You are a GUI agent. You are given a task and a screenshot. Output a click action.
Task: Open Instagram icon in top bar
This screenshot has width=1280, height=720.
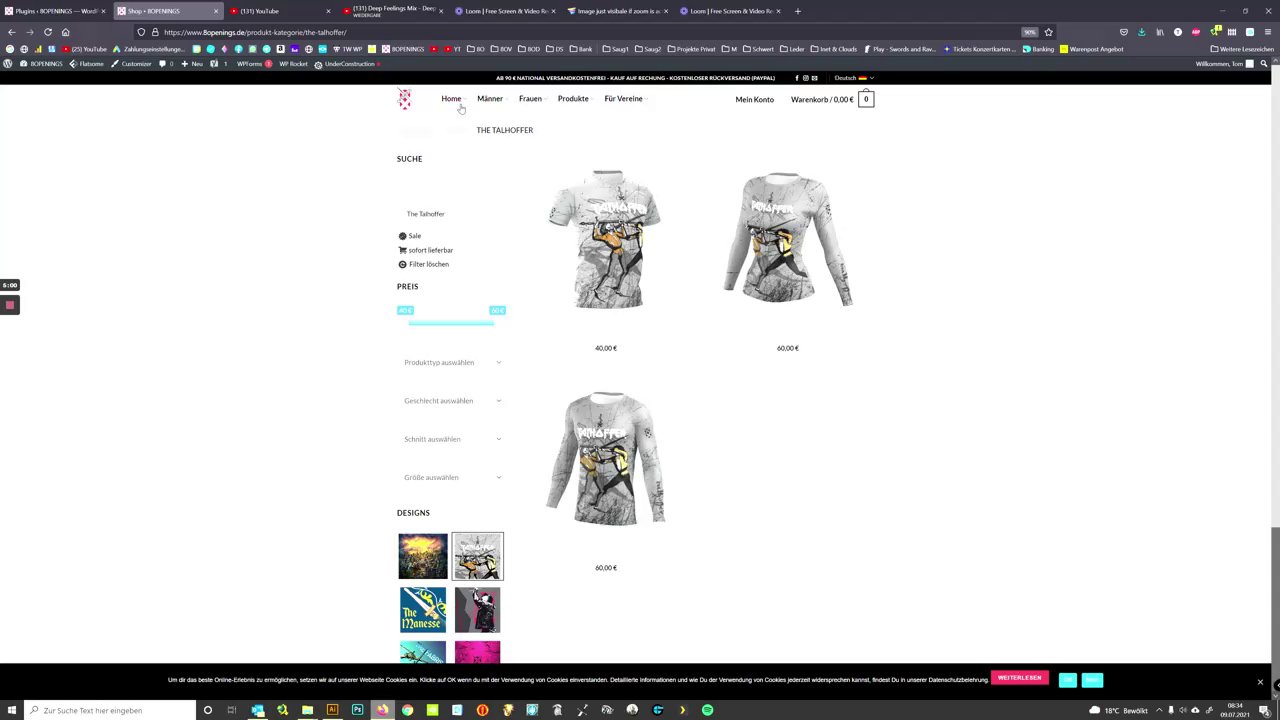tap(805, 78)
